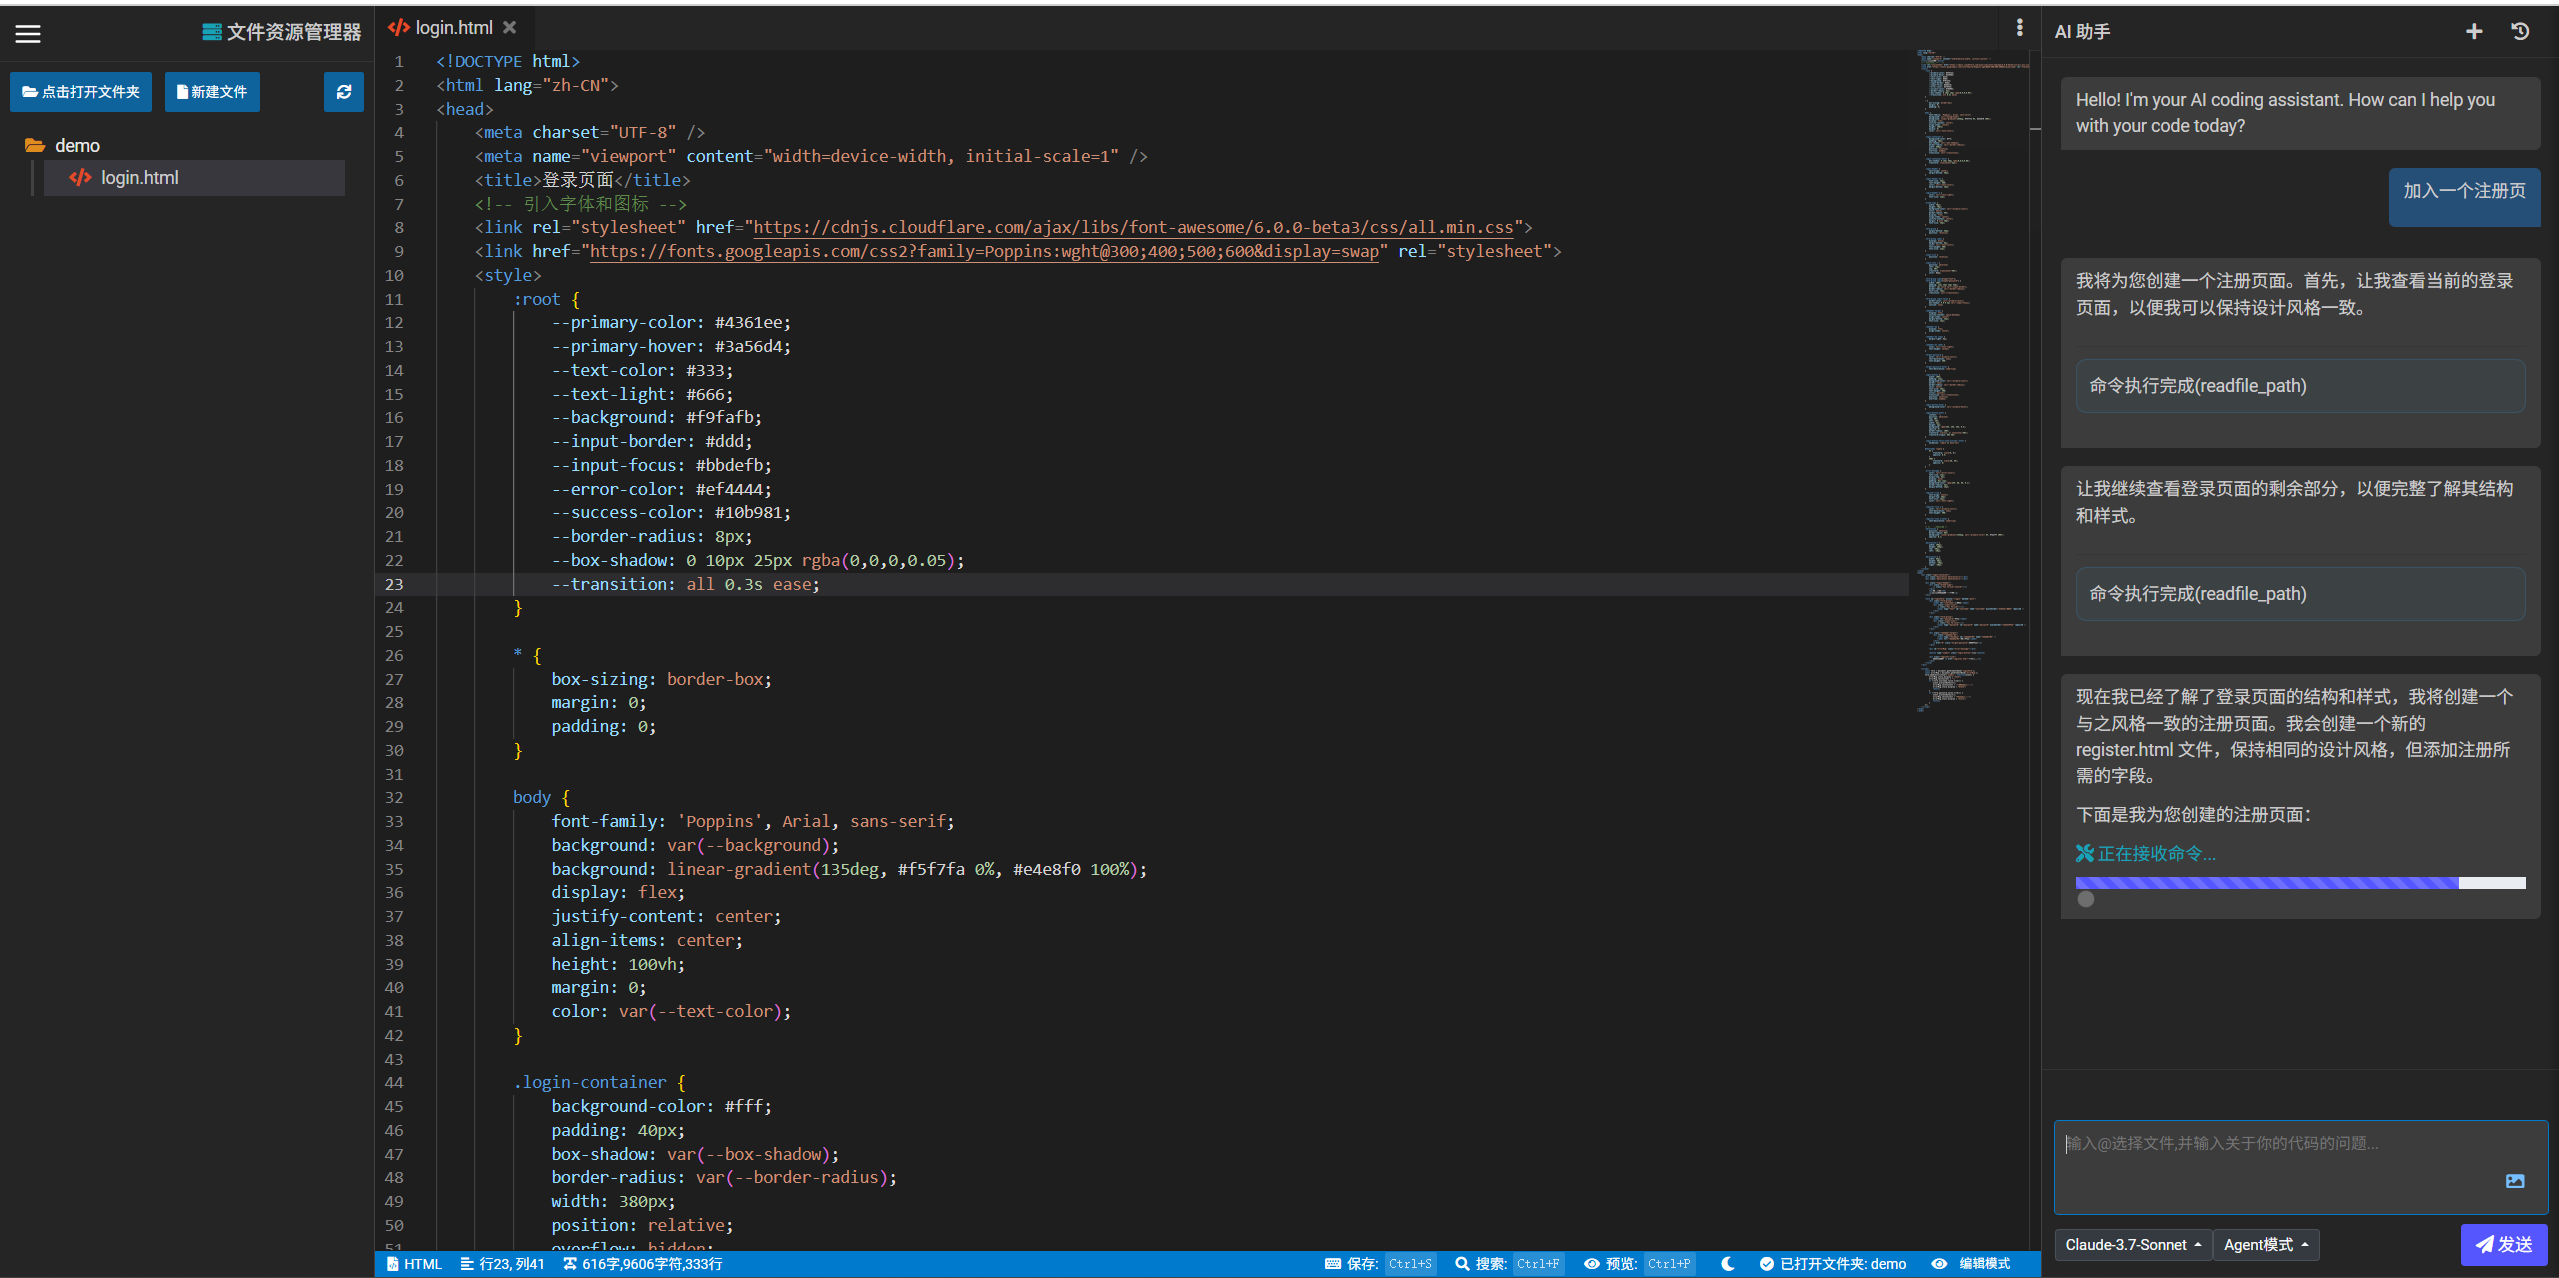Focus the AI question input field

(x=2300, y=1167)
